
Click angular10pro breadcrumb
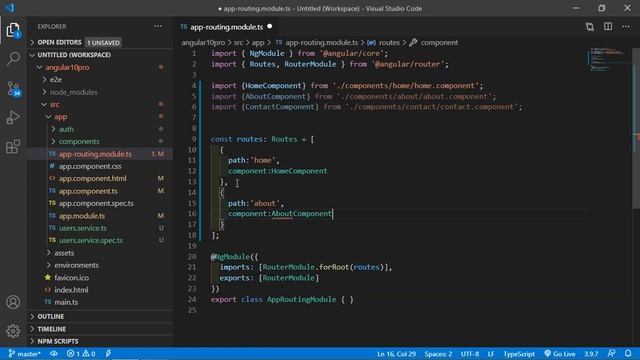coord(203,42)
